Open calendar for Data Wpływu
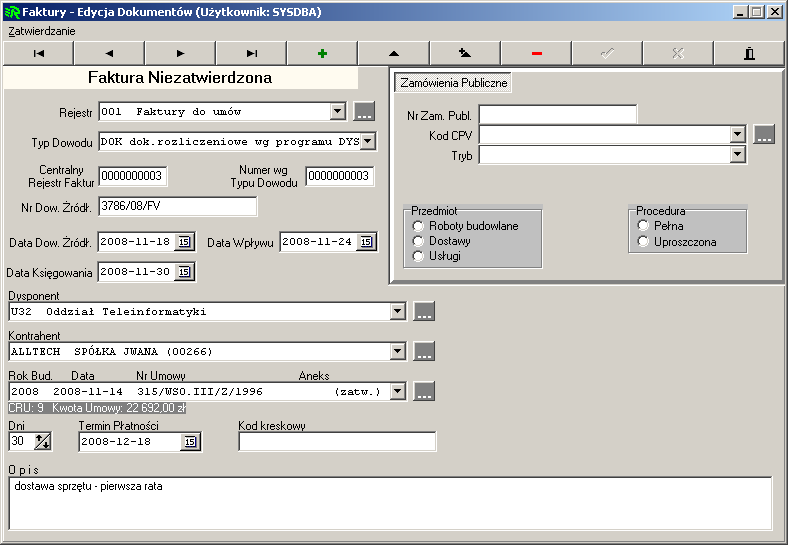The width and height of the screenshot is (788, 545). coord(366,242)
